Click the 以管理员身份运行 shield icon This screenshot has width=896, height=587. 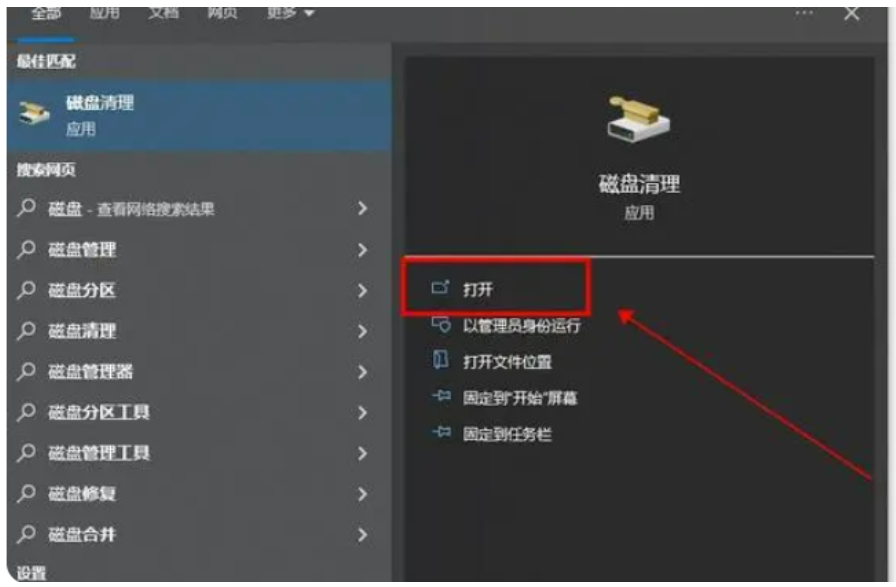click(441, 325)
